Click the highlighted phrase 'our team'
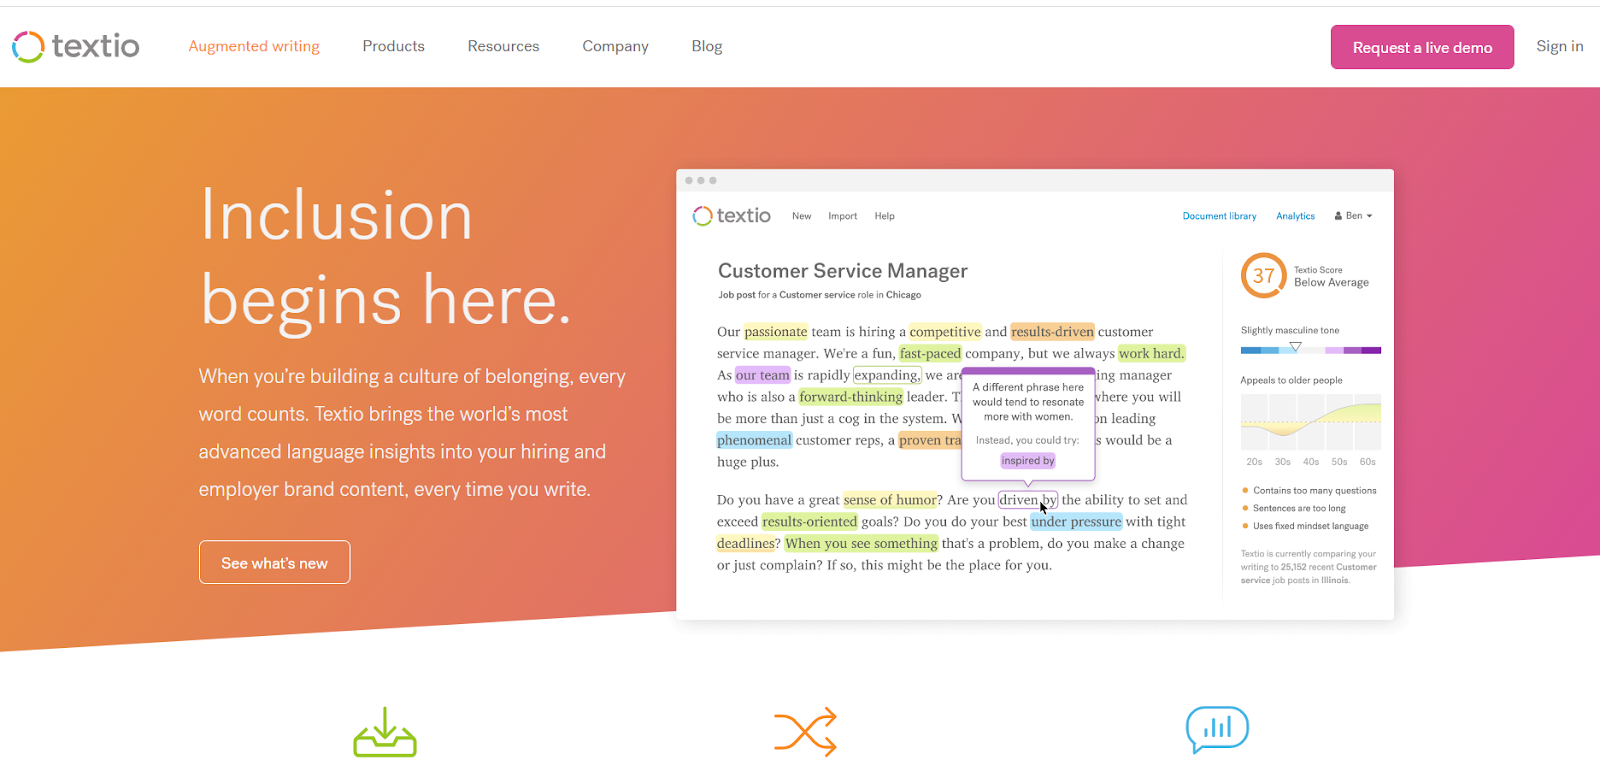The width and height of the screenshot is (1600, 772). point(763,375)
